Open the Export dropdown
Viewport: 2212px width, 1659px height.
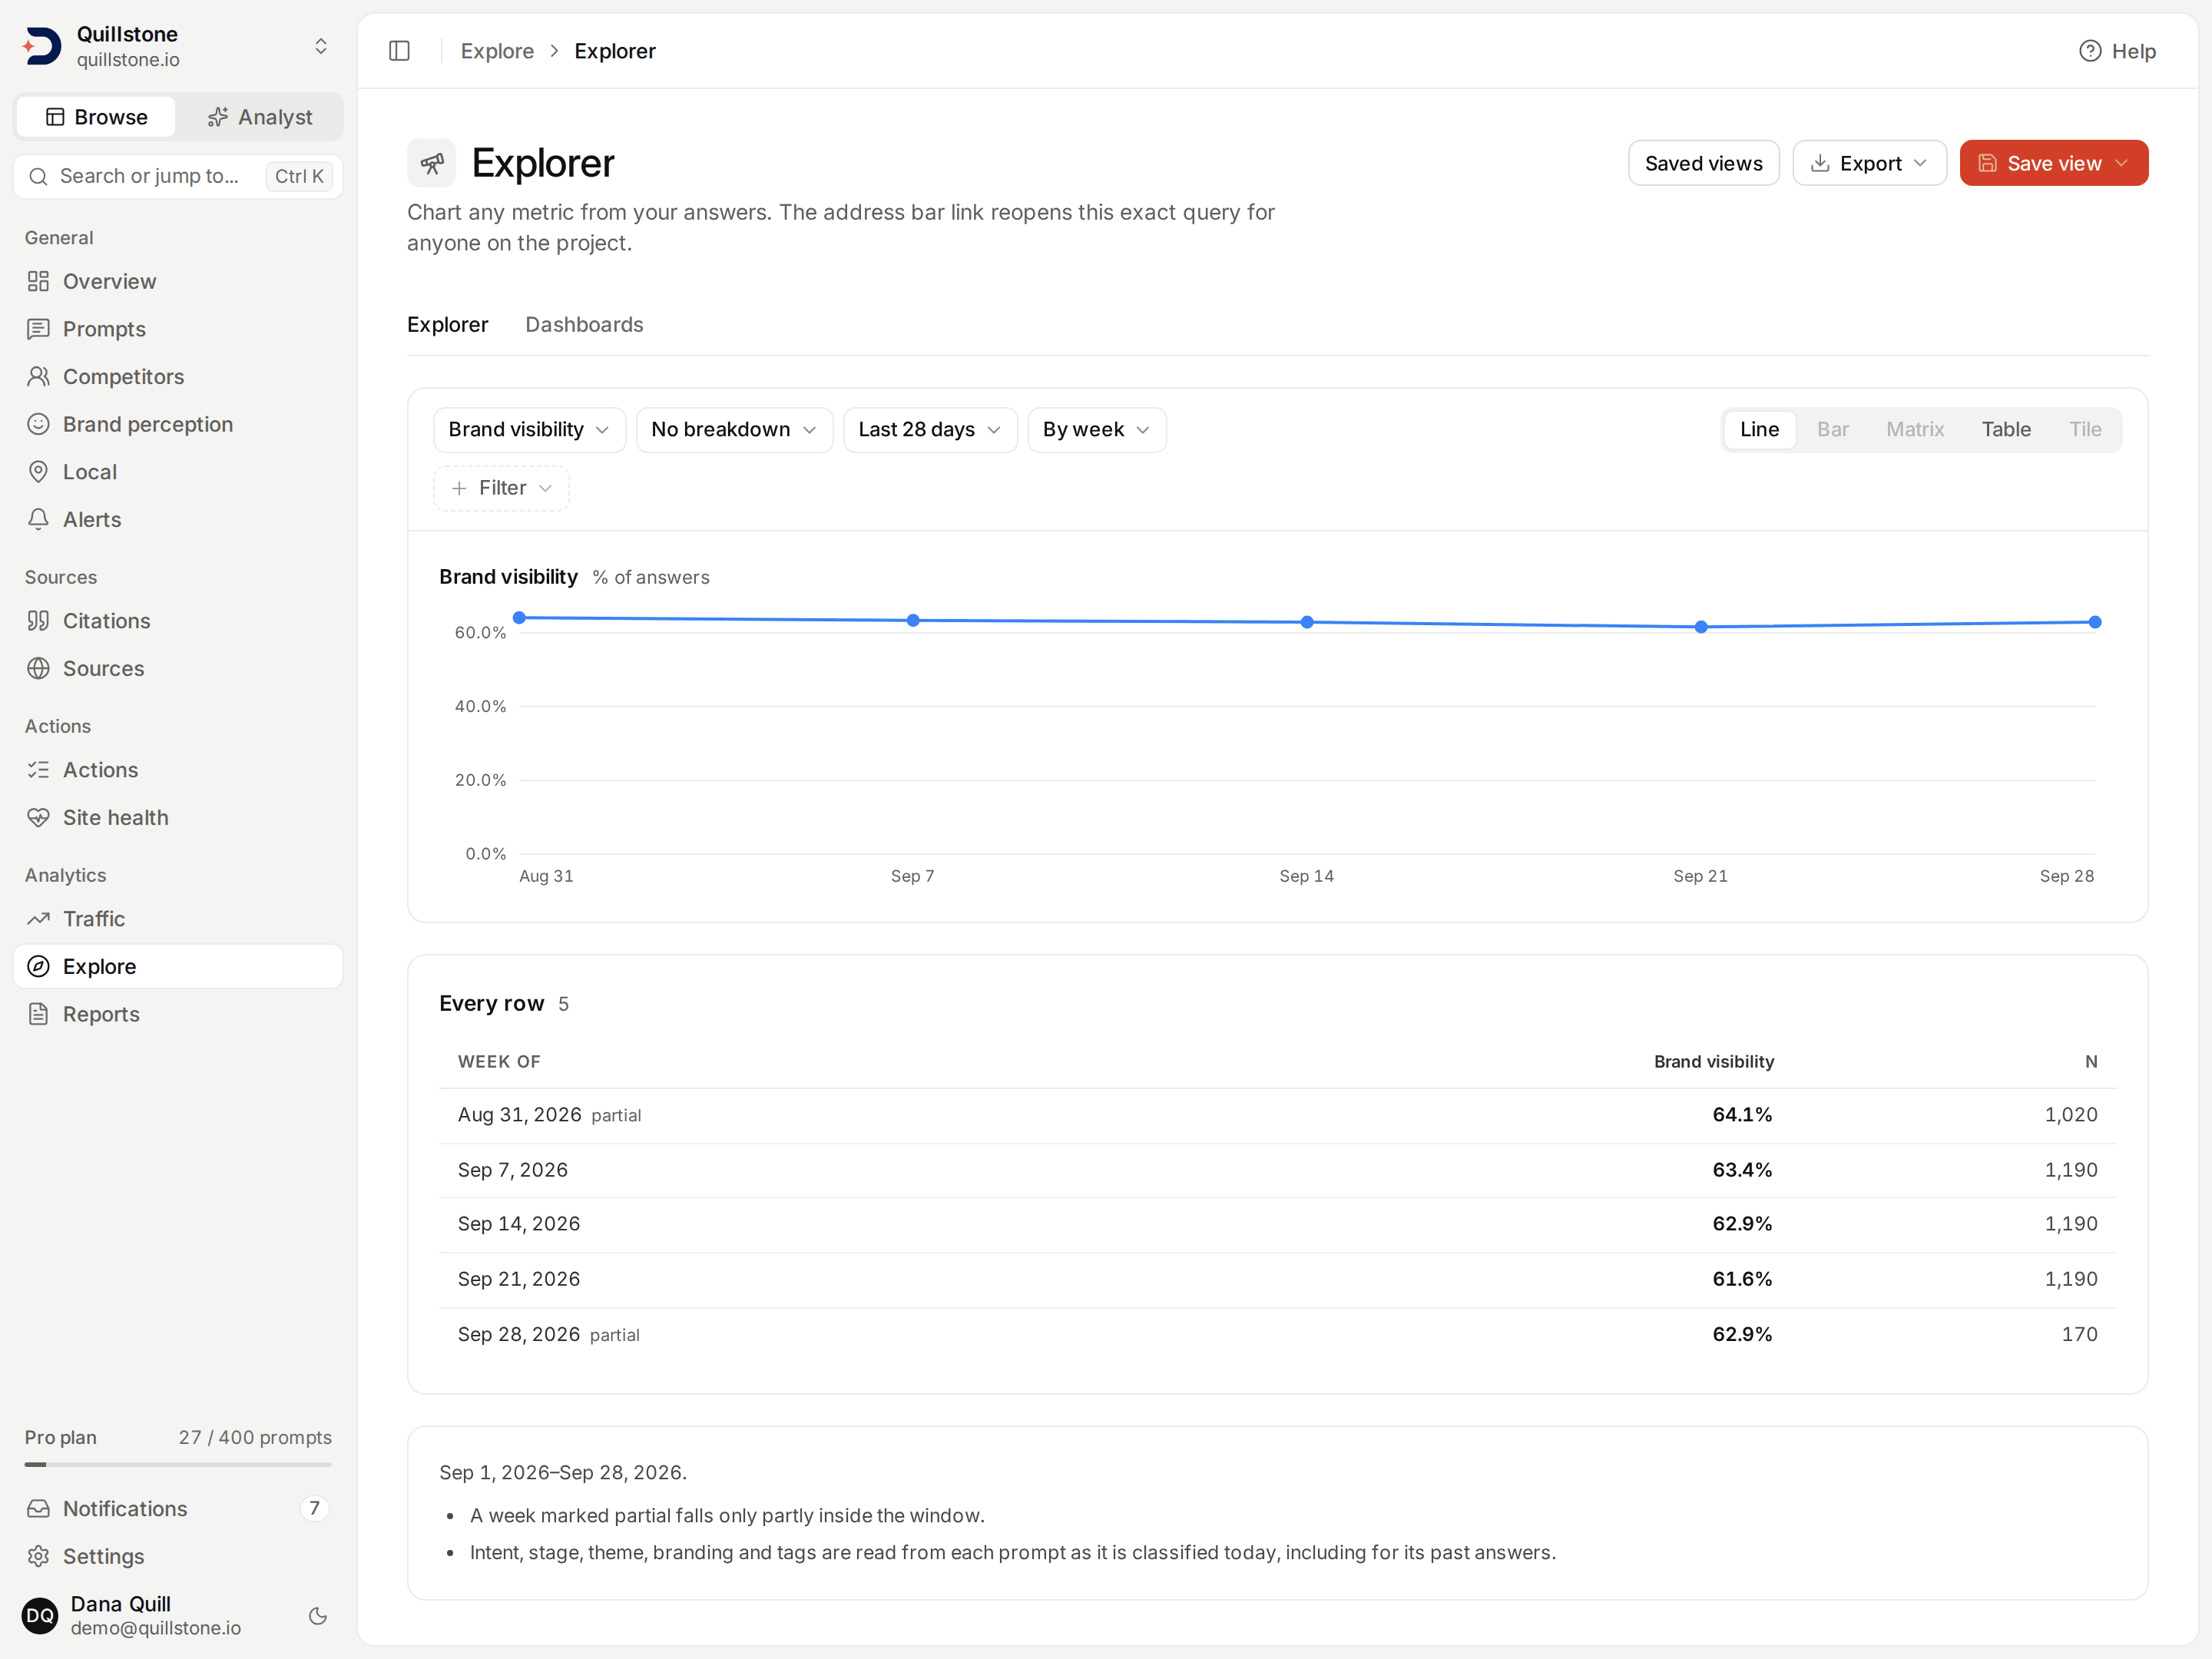click(x=1869, y=163)
